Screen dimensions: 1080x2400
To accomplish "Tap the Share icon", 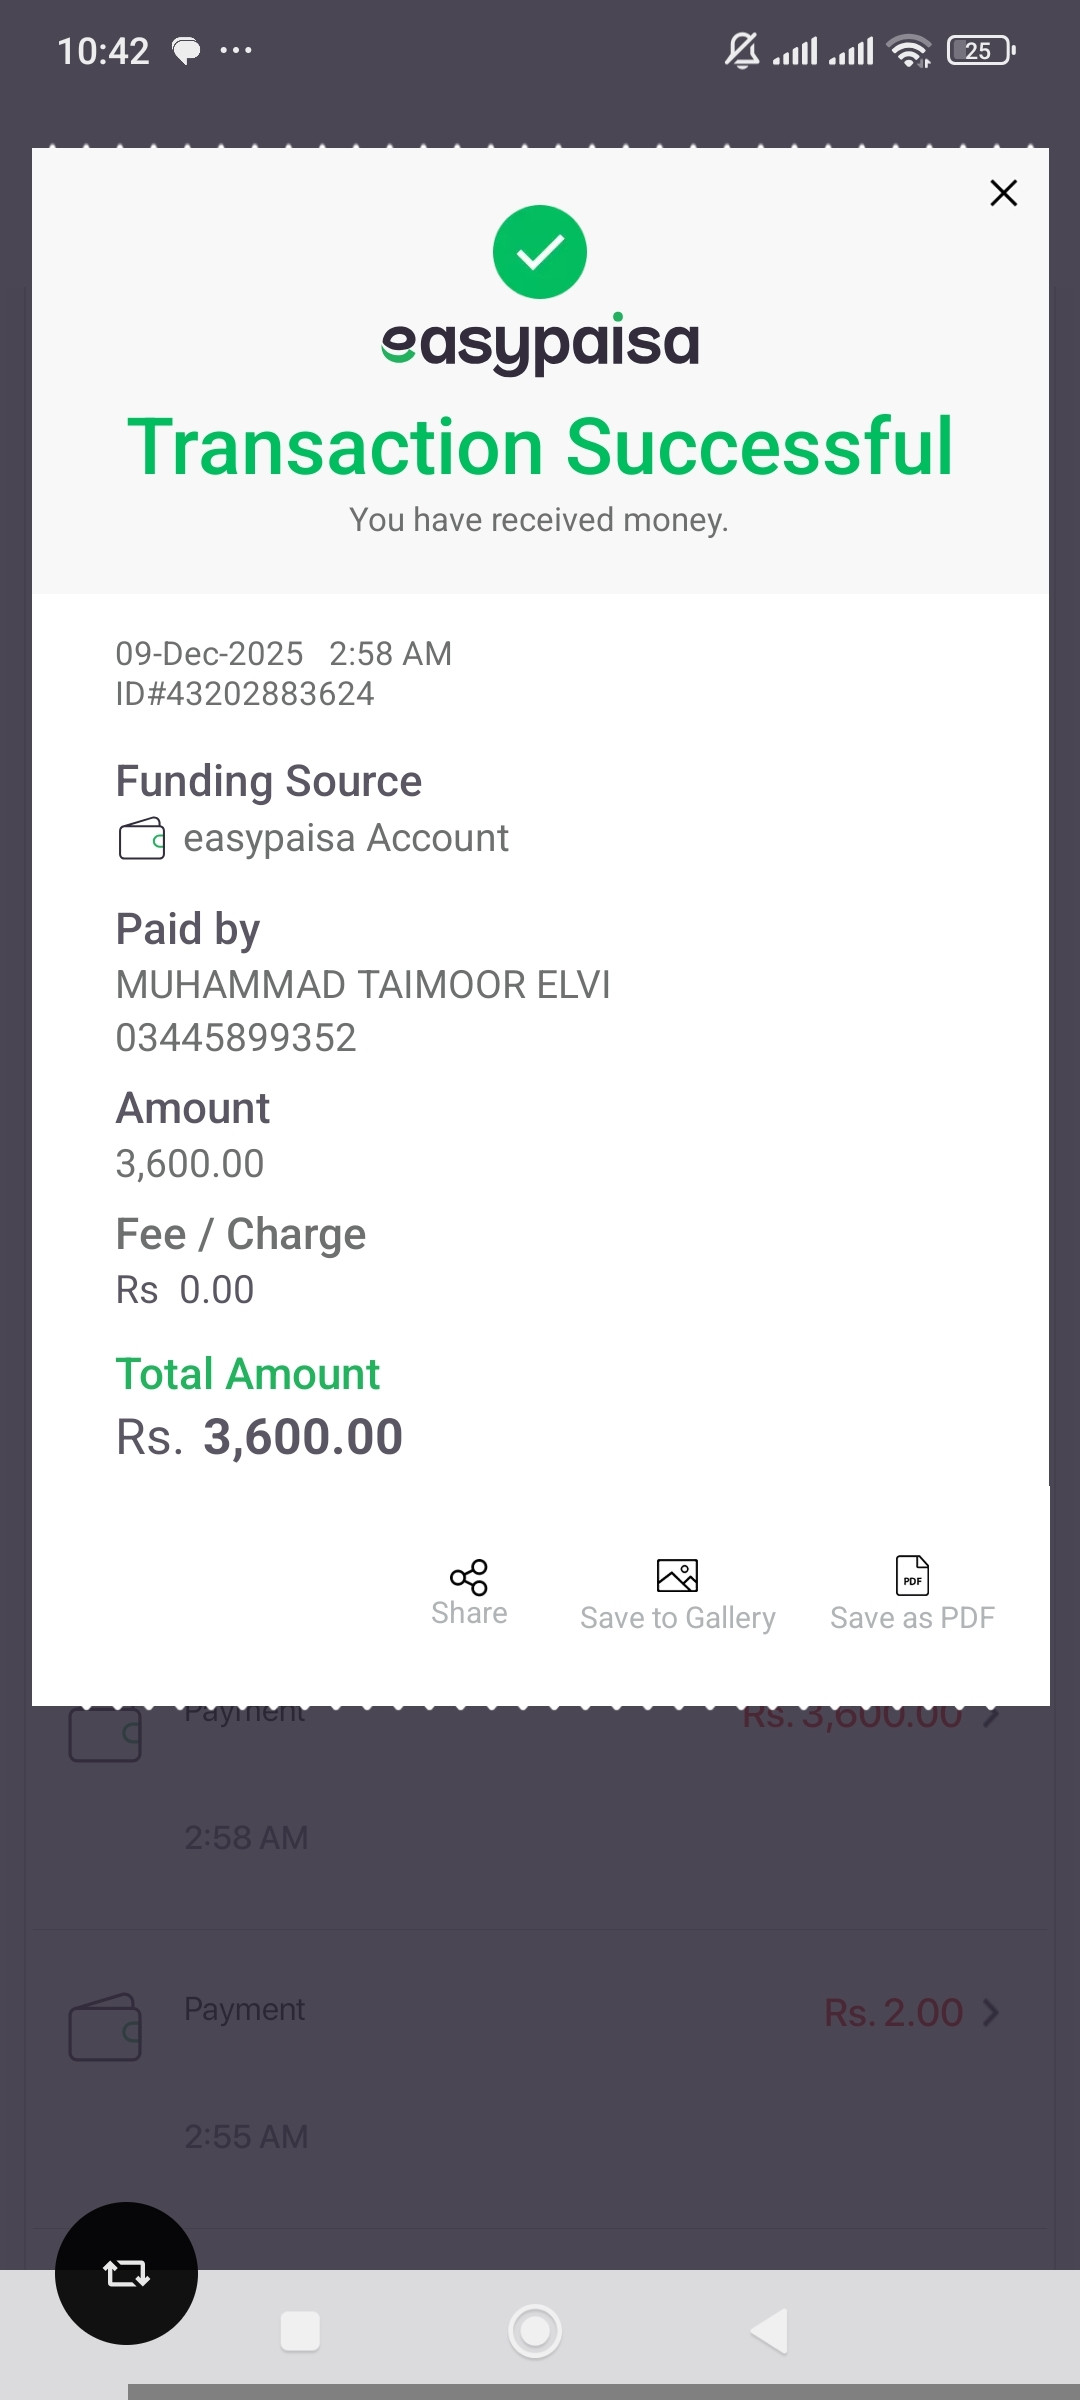I will (x=469, y=1577).
